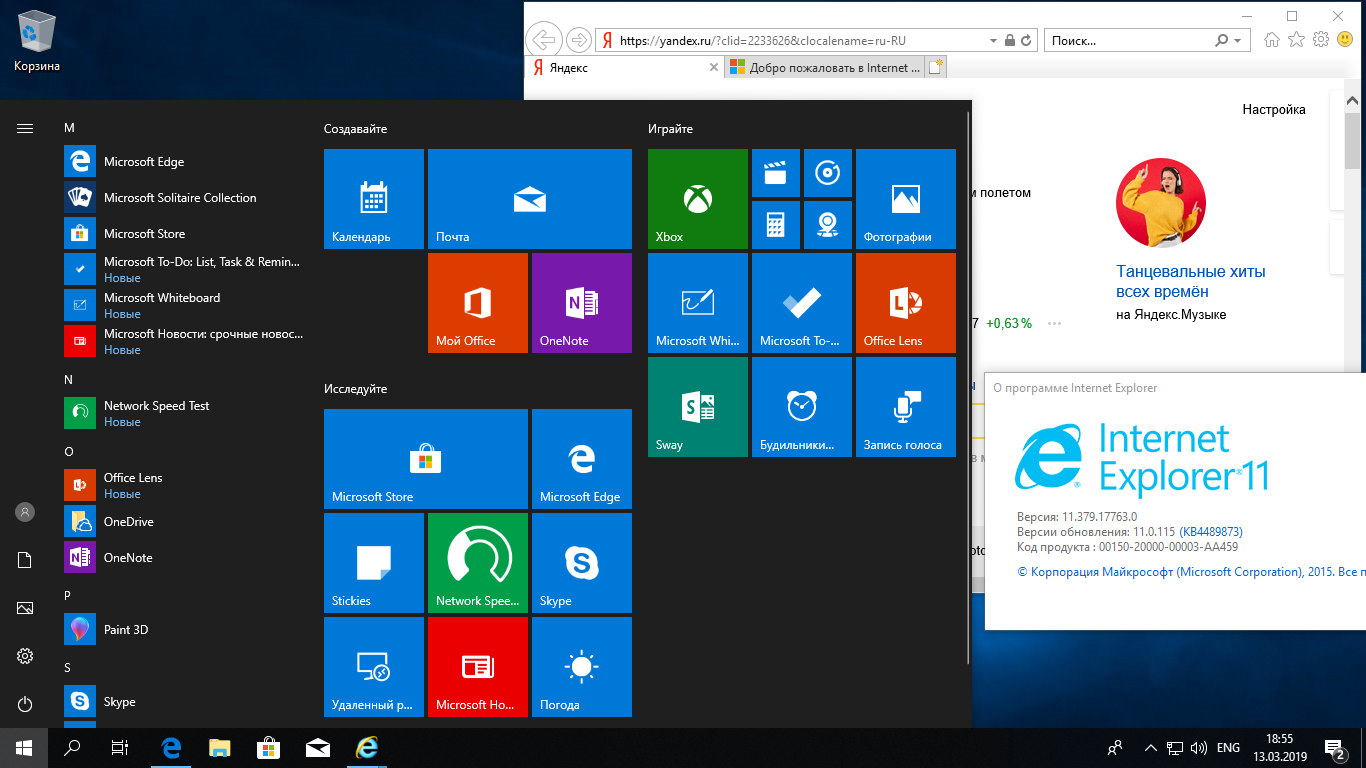
Task: Launch Paint 3D
Action: point(183,629)
